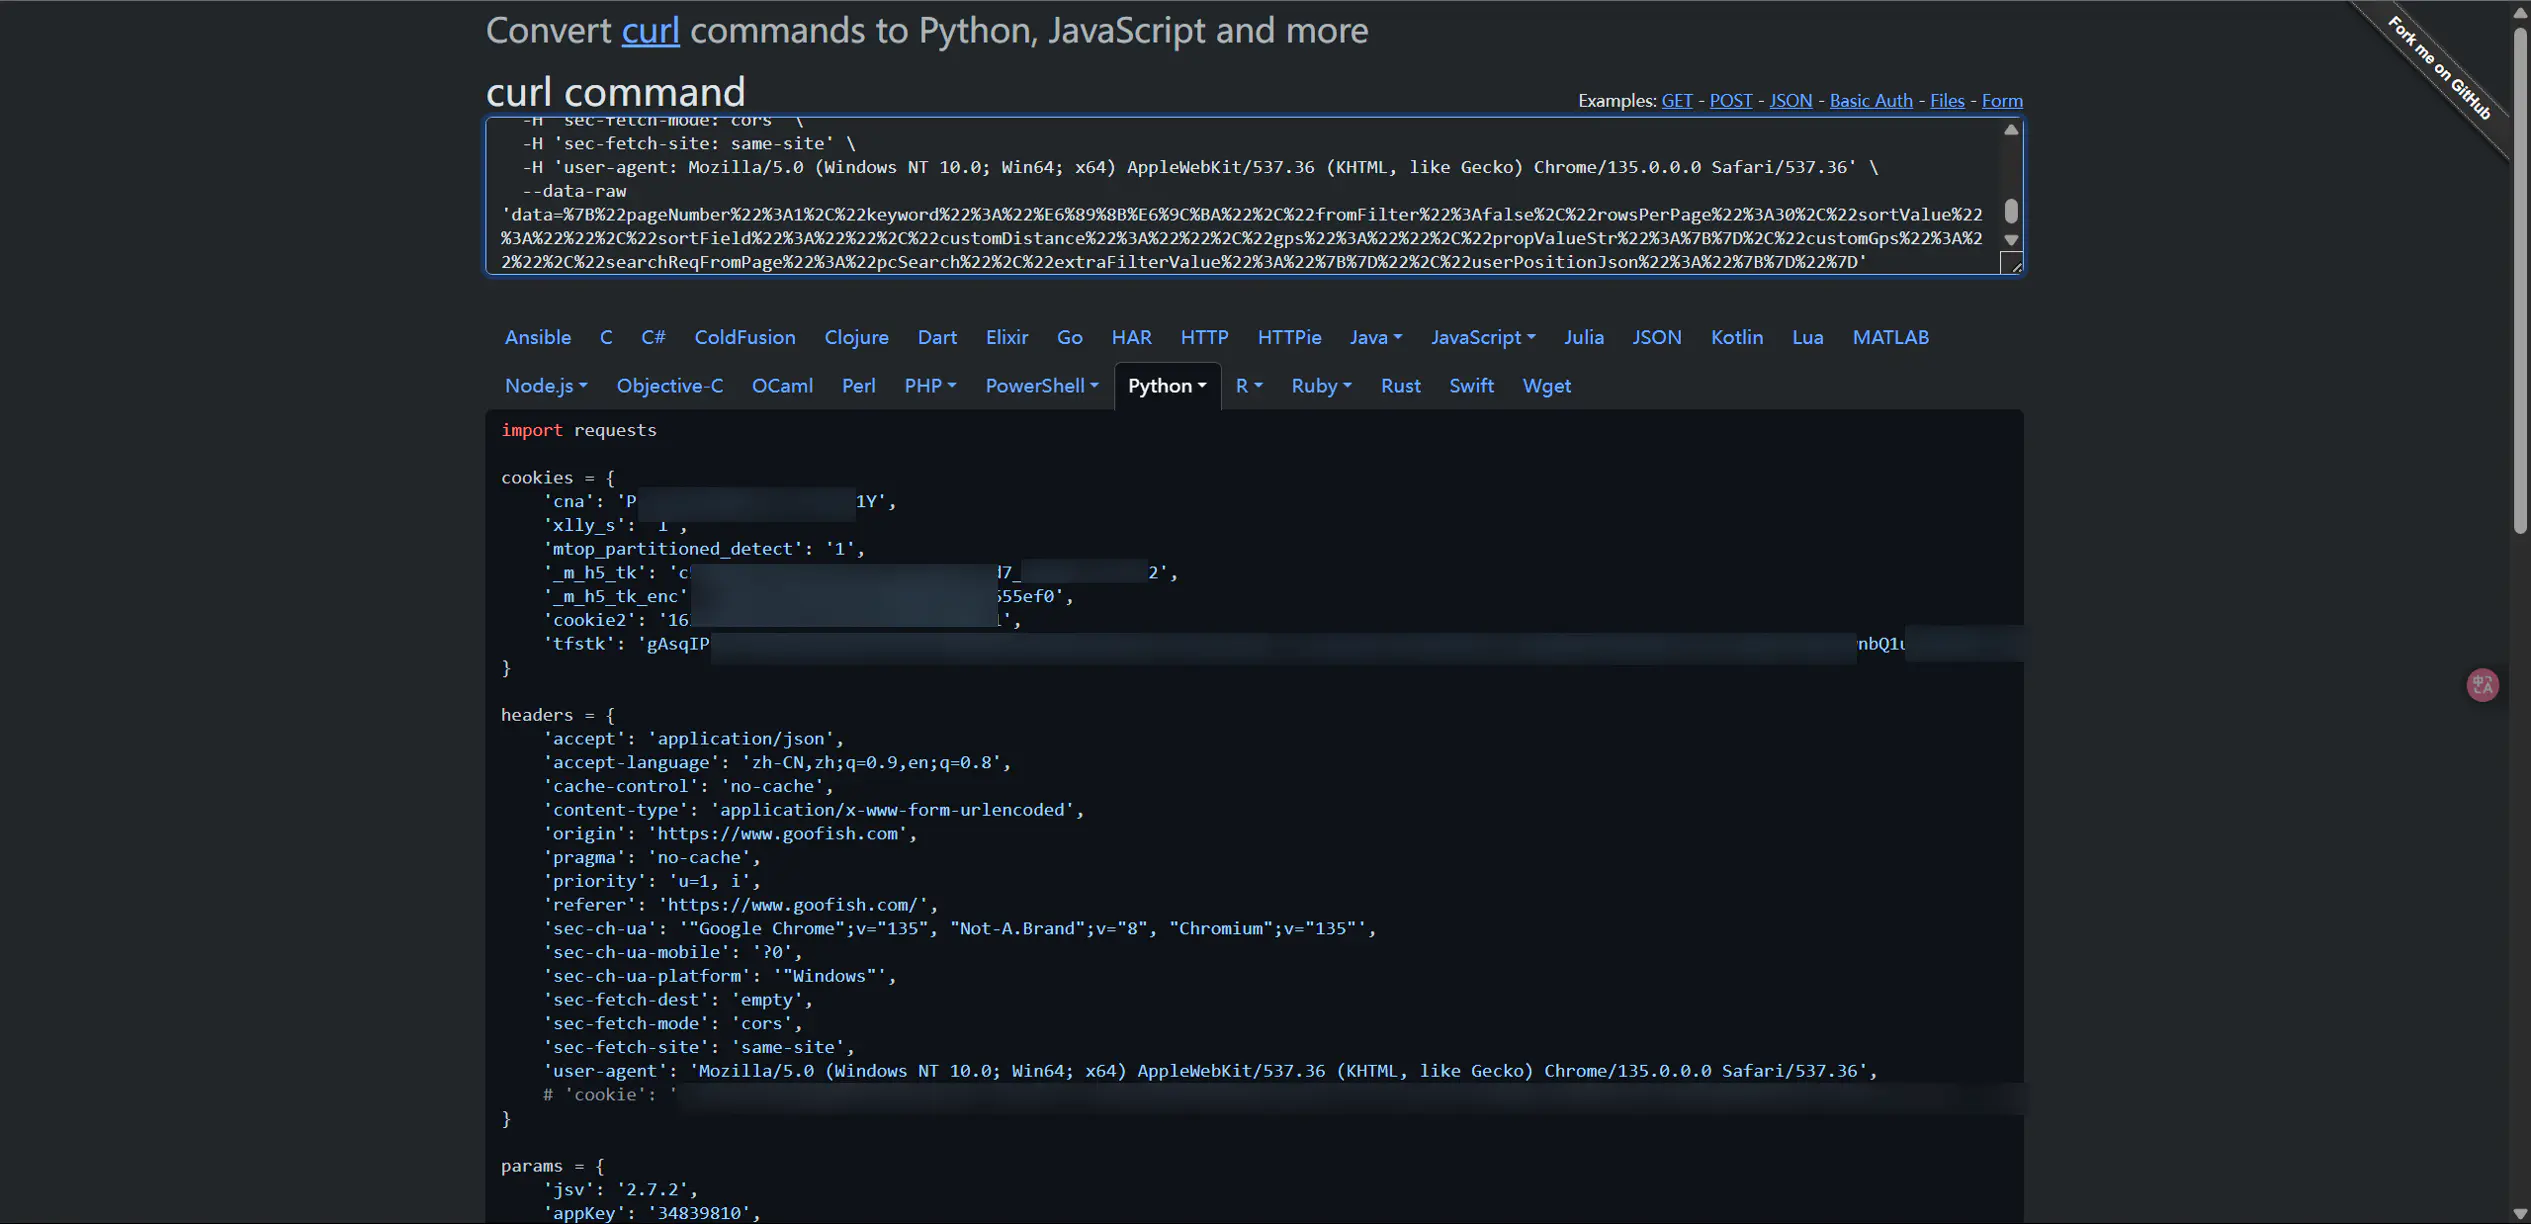
Task: Expand the PowerShell dropdown
Action: tap(1041, 386)
